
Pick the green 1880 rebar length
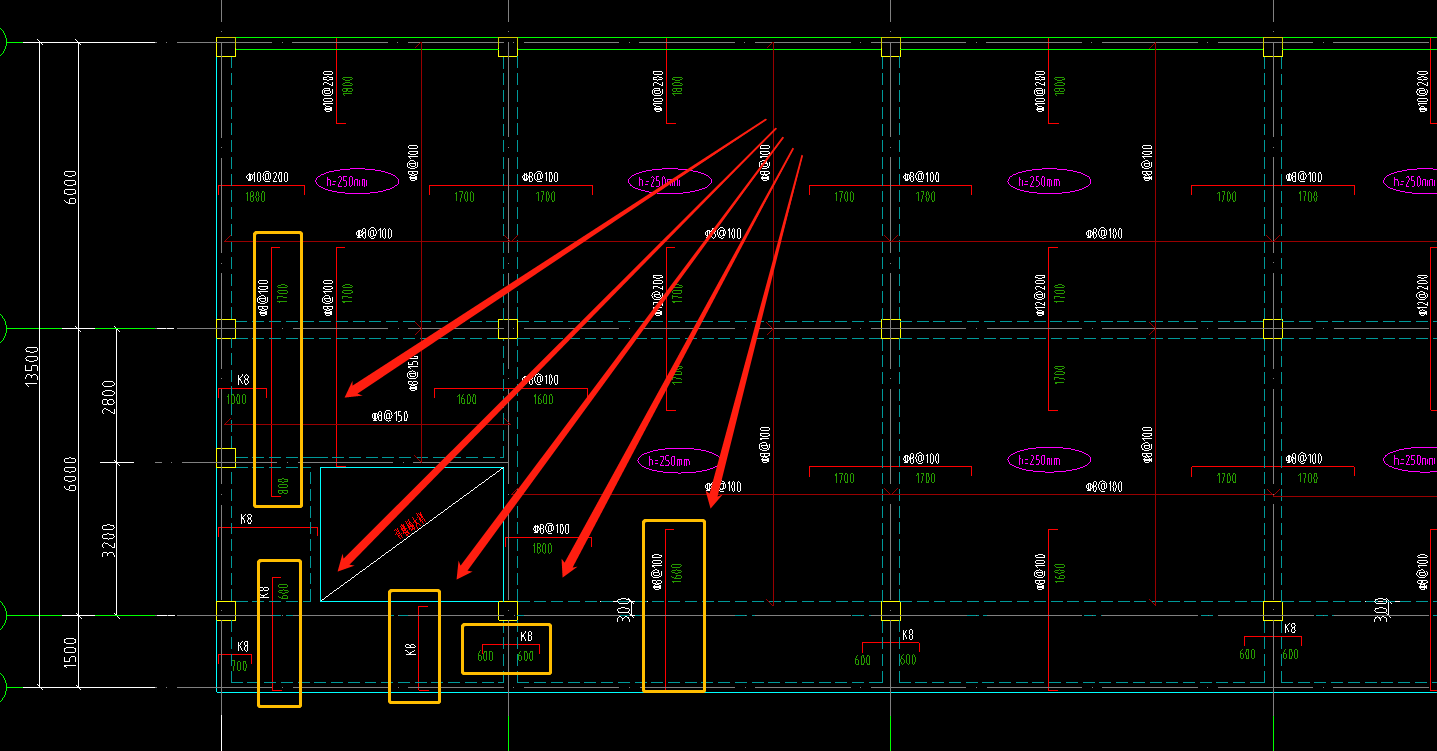point(256,197)
